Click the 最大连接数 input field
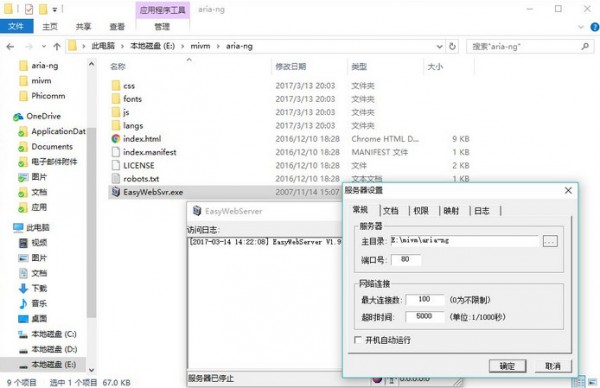Viewport: 600px width, 388px height. [x=425, y=299]
